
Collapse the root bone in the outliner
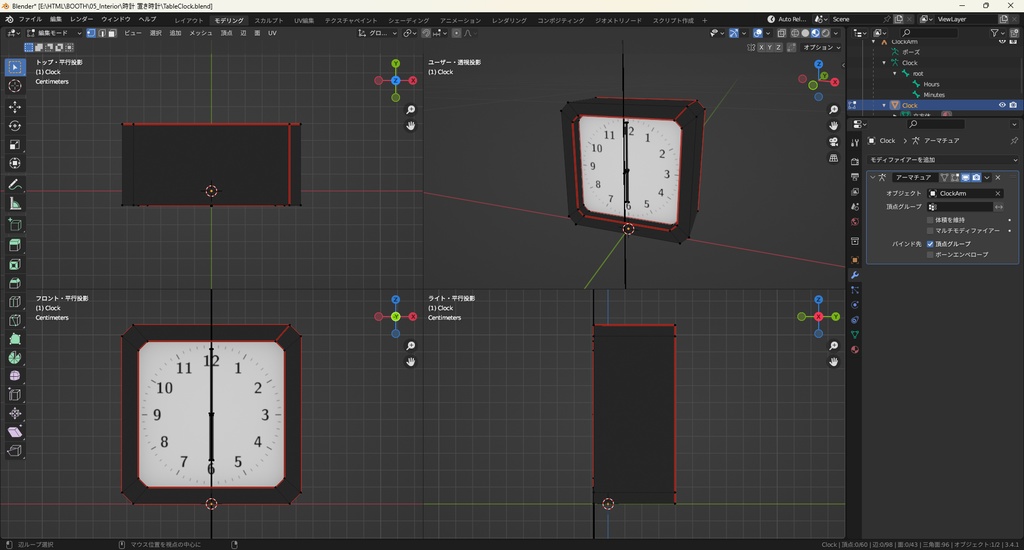(897, 74)
